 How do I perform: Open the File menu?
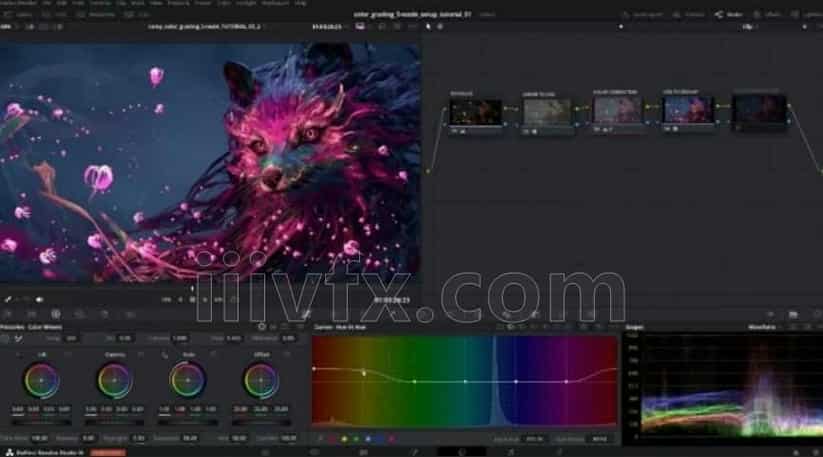click(47, 3)
